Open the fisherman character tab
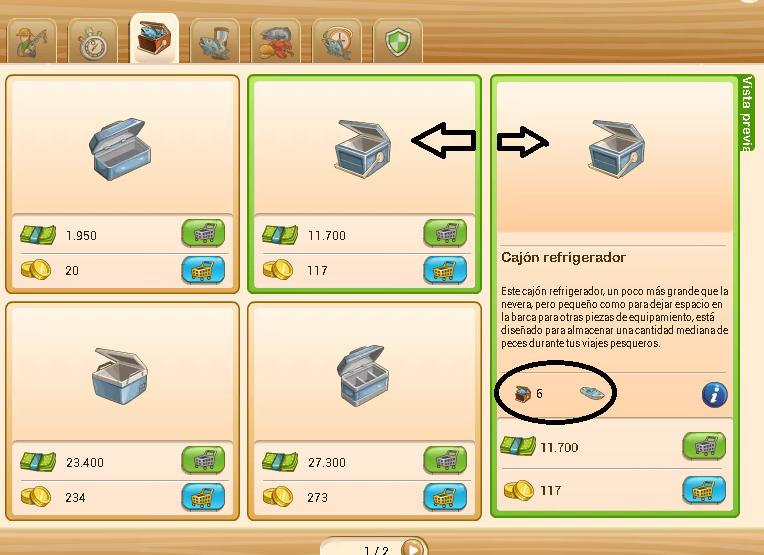 coord(32,42)
